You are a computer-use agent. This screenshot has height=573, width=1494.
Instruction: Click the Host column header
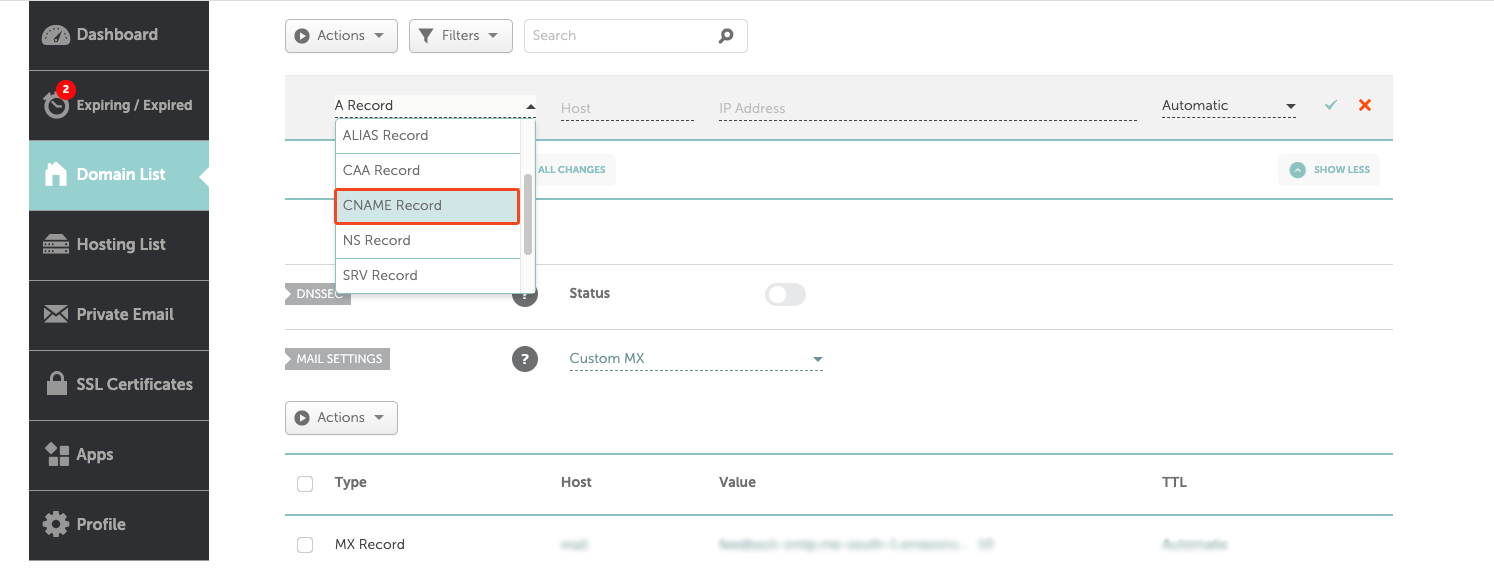click(576, 483)
